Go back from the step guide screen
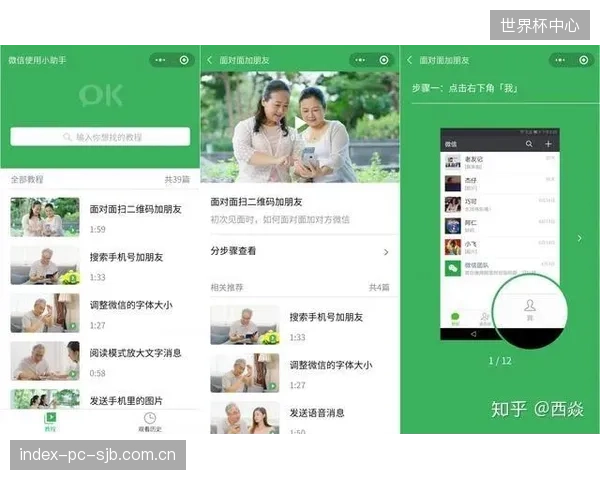This screenshot has height=480, width=600. coord(409,60)
